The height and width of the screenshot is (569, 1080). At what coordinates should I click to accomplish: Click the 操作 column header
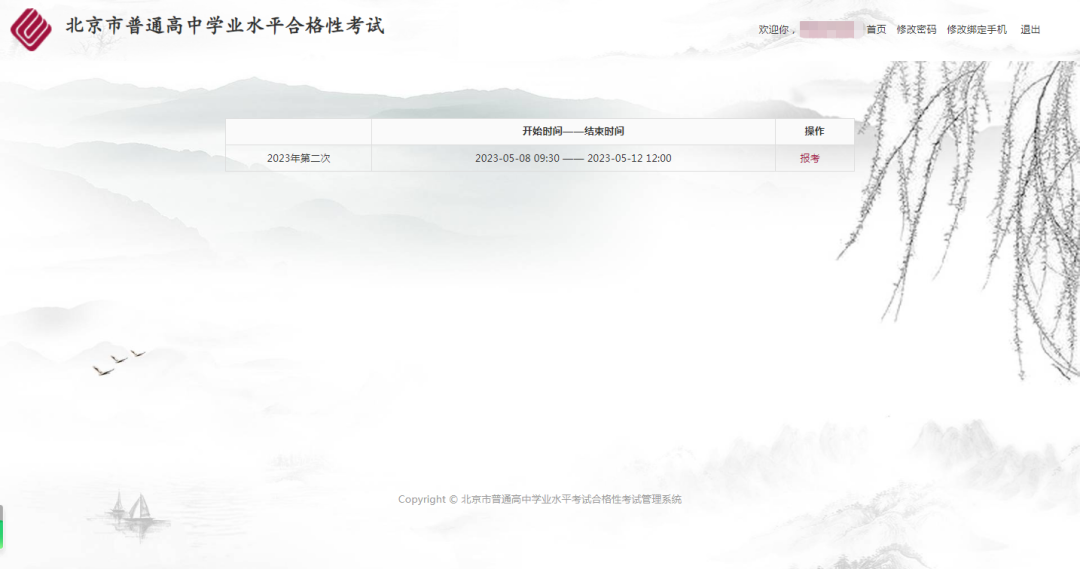(x=814, y=131)
